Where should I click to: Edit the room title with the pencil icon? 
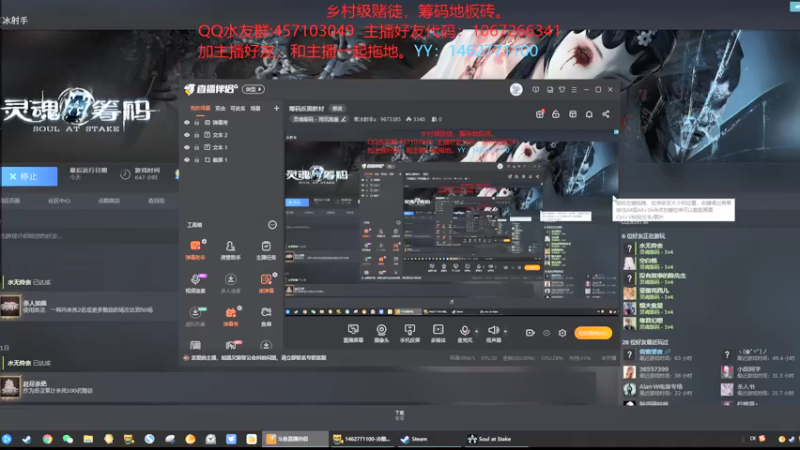343,119
